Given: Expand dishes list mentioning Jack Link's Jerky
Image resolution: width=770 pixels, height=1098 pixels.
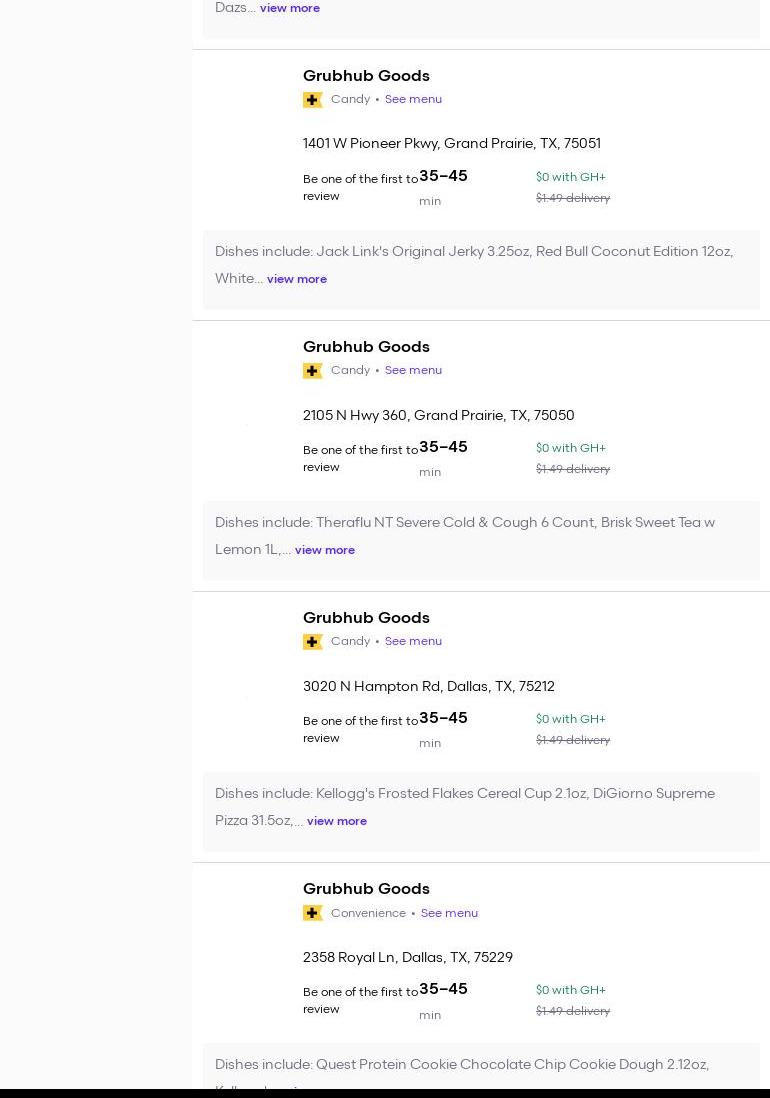Looking at the screenshot, I should [296, 279].
